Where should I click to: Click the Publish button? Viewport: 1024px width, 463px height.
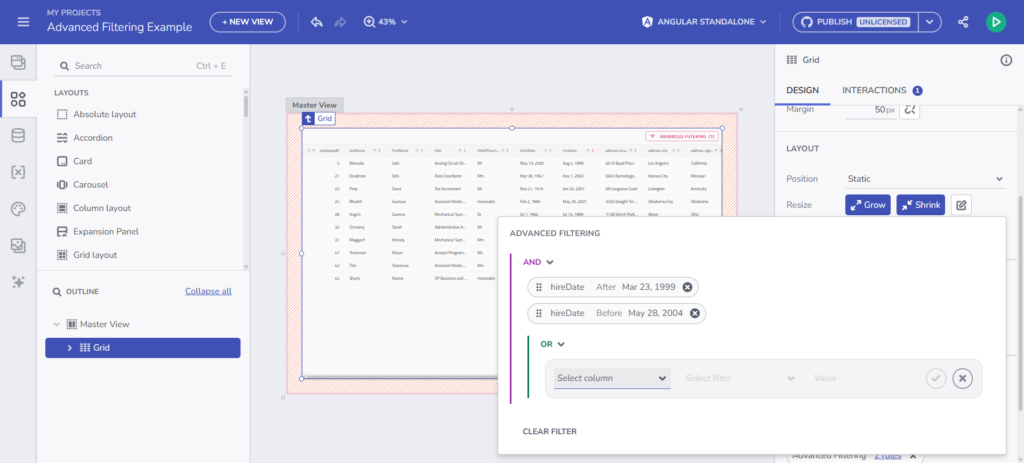856,22
